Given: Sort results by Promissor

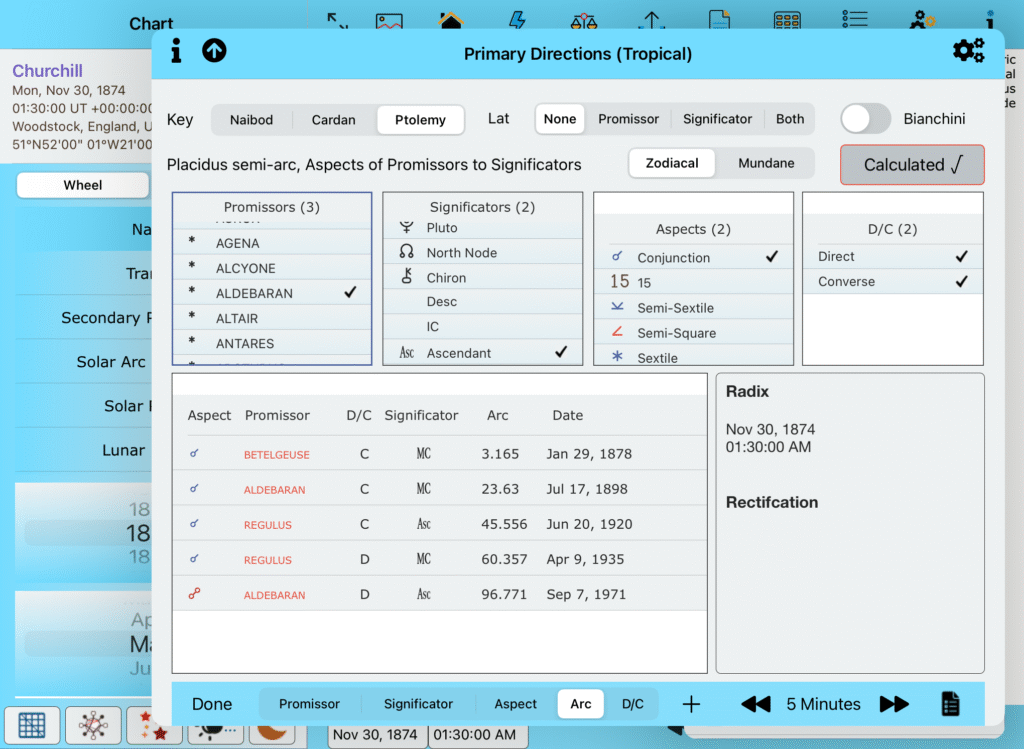Looking at the screenshot, I should click(x=309, y=704).
